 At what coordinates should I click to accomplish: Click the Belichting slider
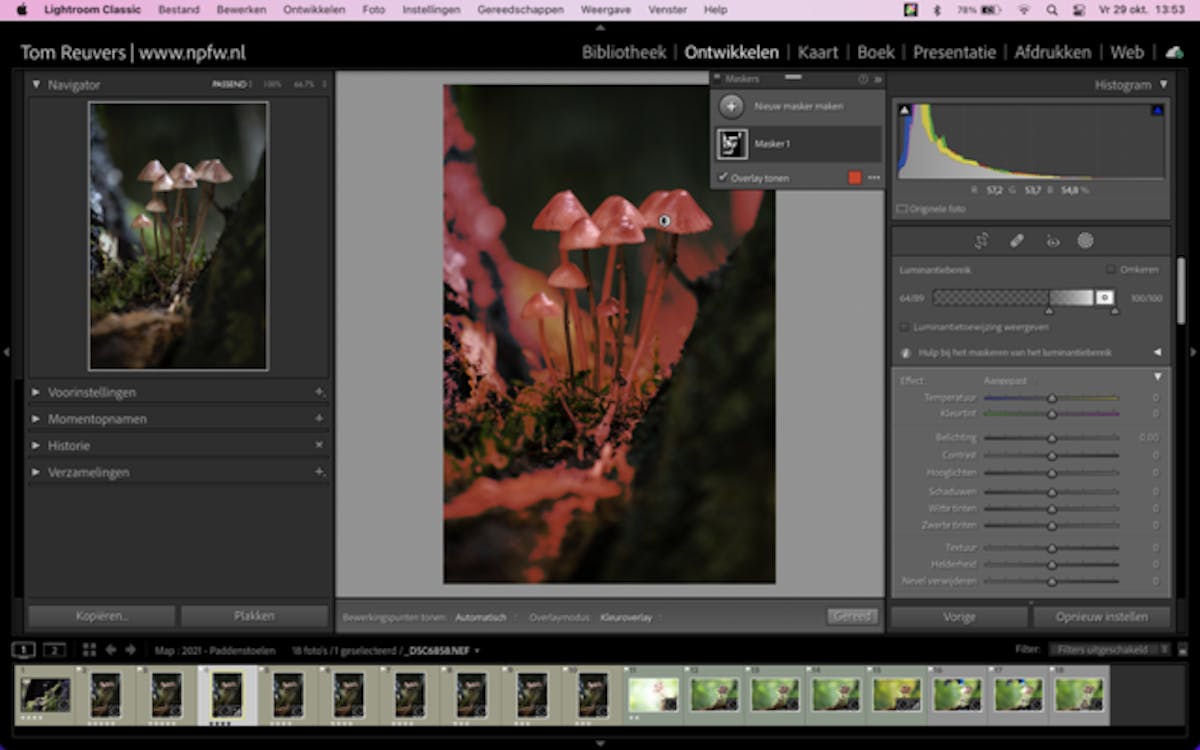point(1051,438)
